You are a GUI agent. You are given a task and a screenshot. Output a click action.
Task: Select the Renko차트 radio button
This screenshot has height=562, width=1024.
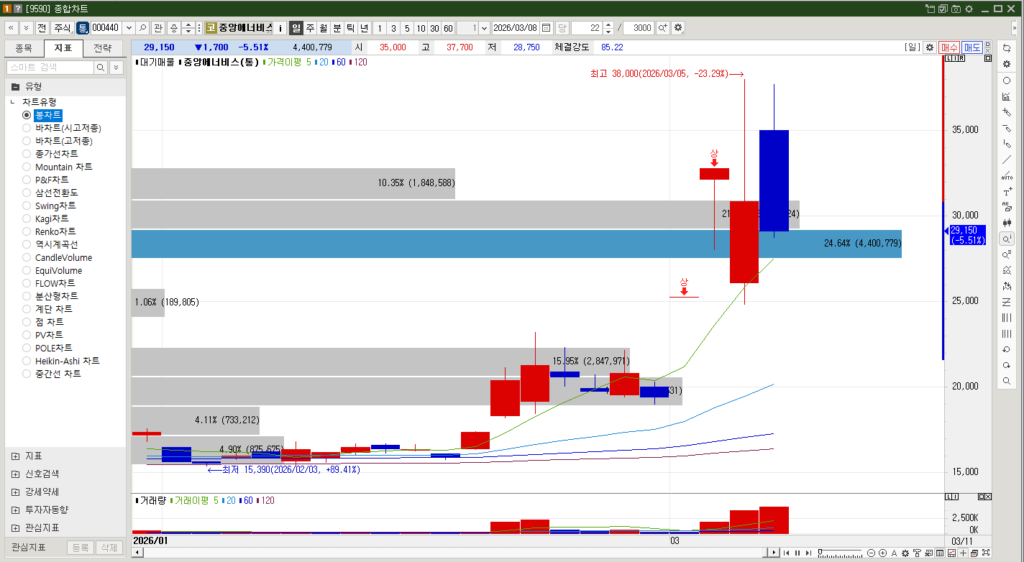click(x=26, y=232)
